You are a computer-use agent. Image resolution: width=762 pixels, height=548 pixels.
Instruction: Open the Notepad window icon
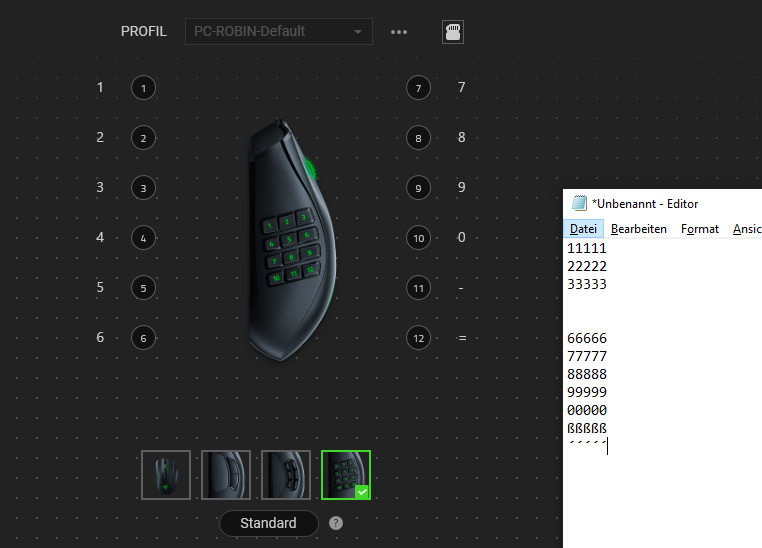(579, 203)
